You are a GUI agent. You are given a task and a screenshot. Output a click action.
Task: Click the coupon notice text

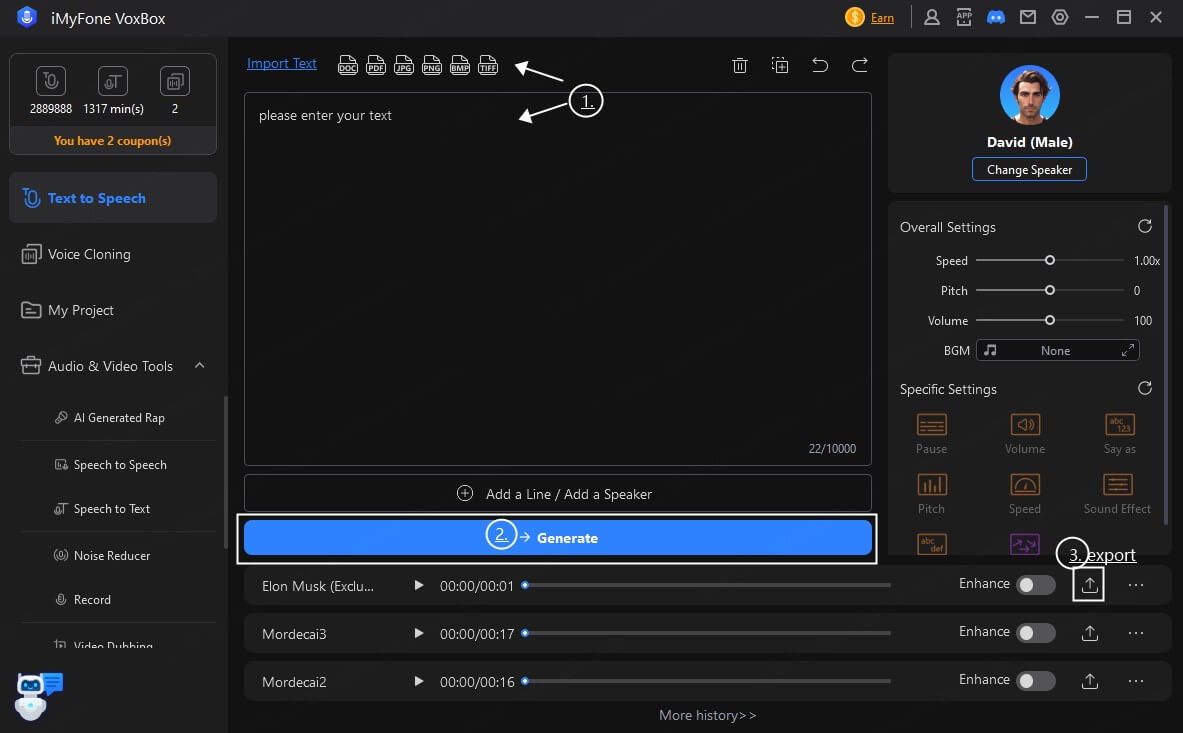coord(112,141)
